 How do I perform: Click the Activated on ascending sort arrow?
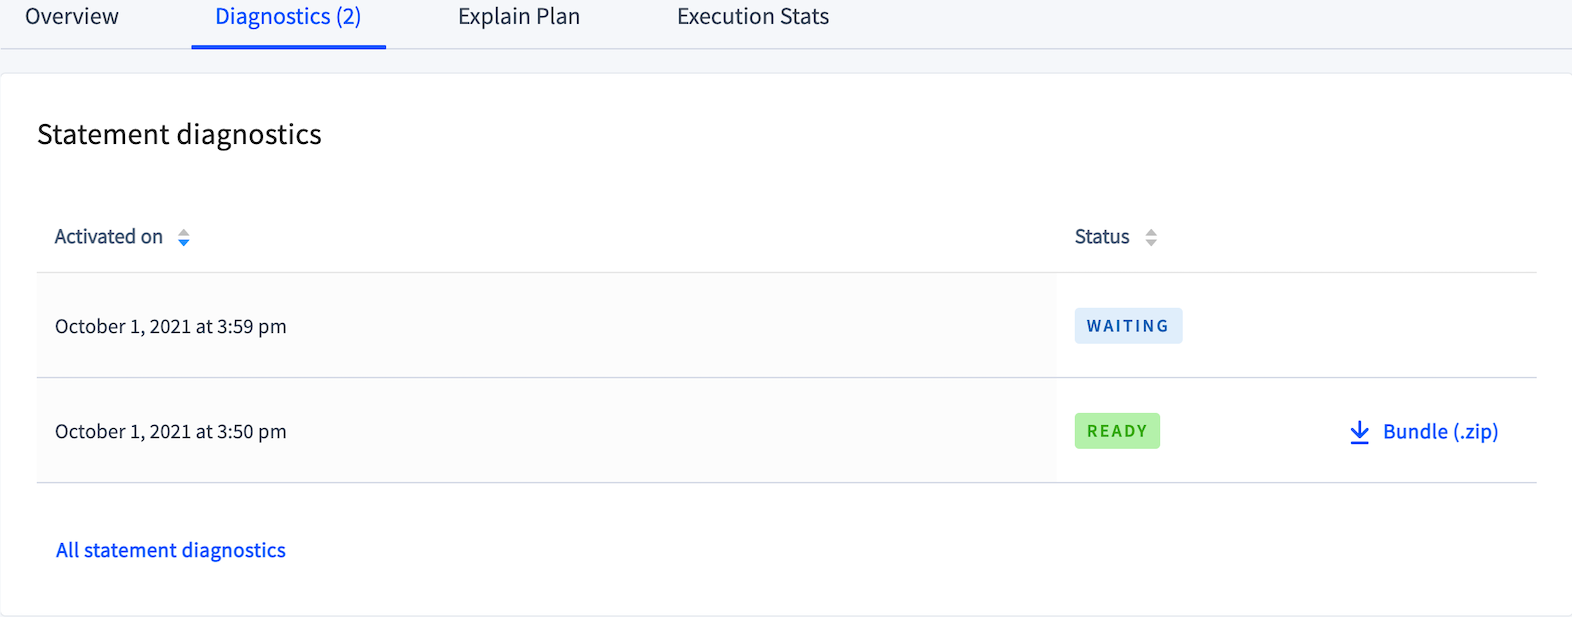(184, 232)
